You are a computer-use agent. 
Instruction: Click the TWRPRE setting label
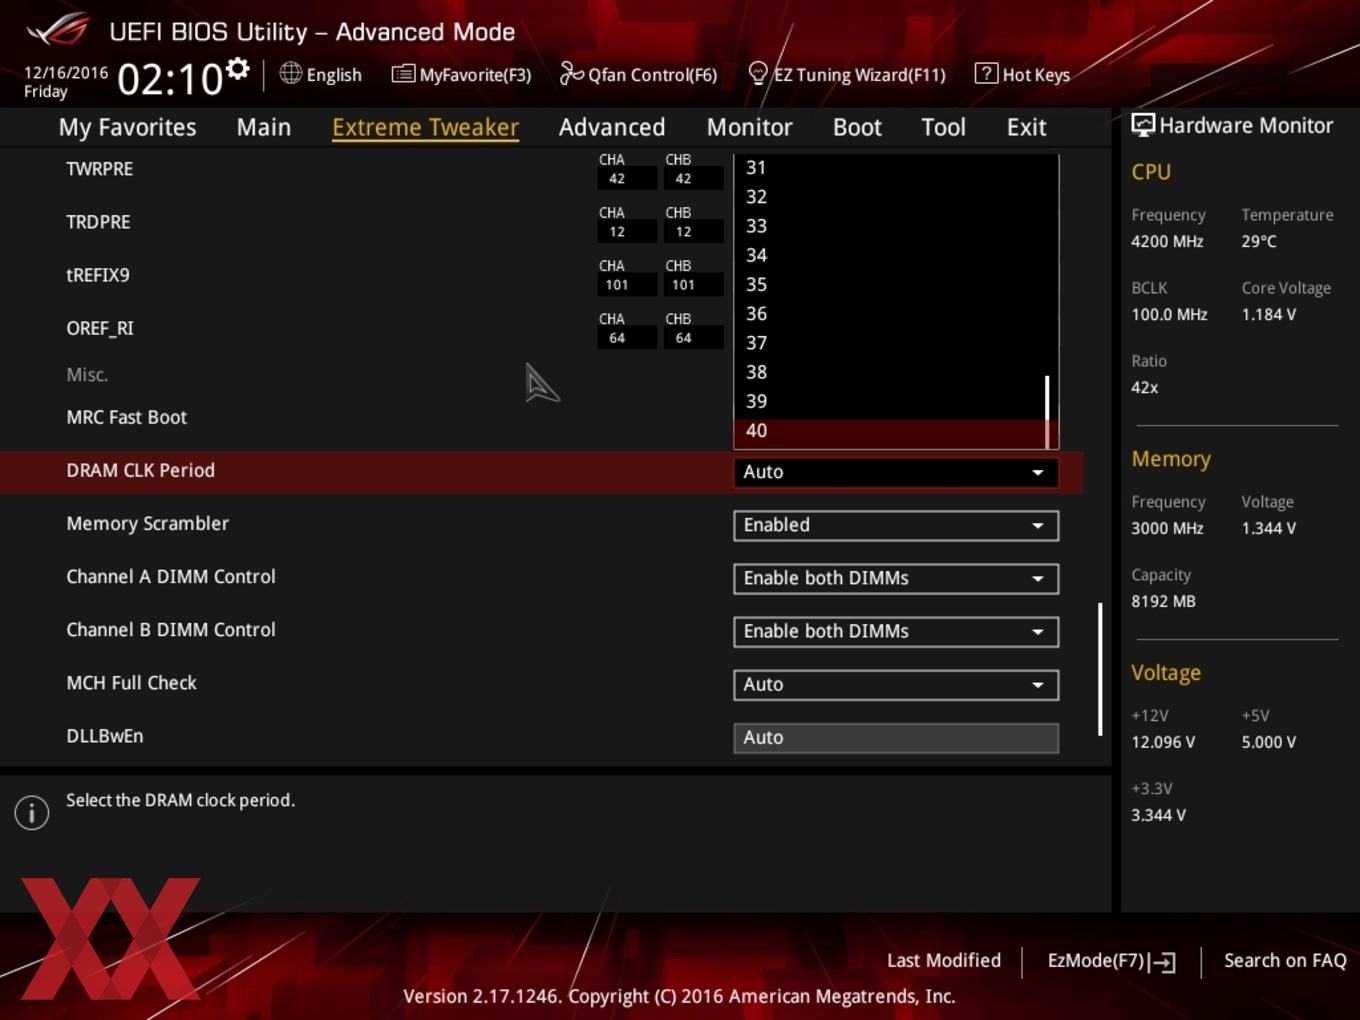coord(99,169)
